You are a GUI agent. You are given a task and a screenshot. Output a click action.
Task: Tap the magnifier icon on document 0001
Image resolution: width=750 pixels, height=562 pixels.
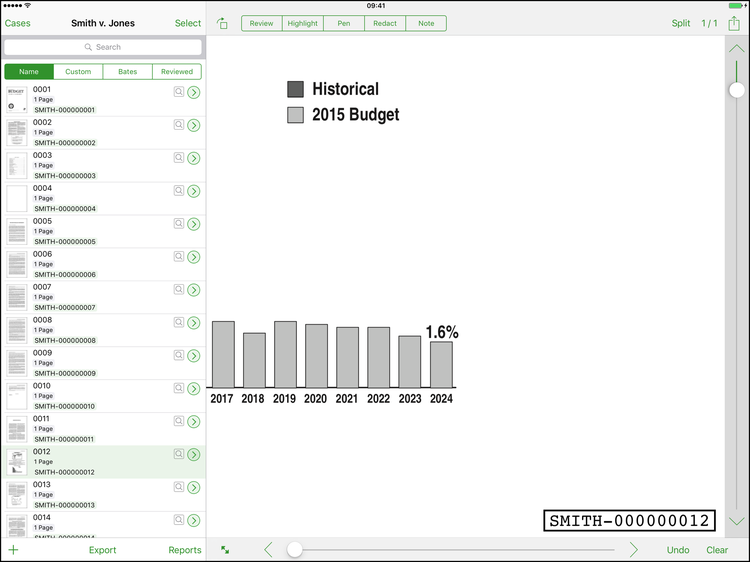tap(179, 92)
